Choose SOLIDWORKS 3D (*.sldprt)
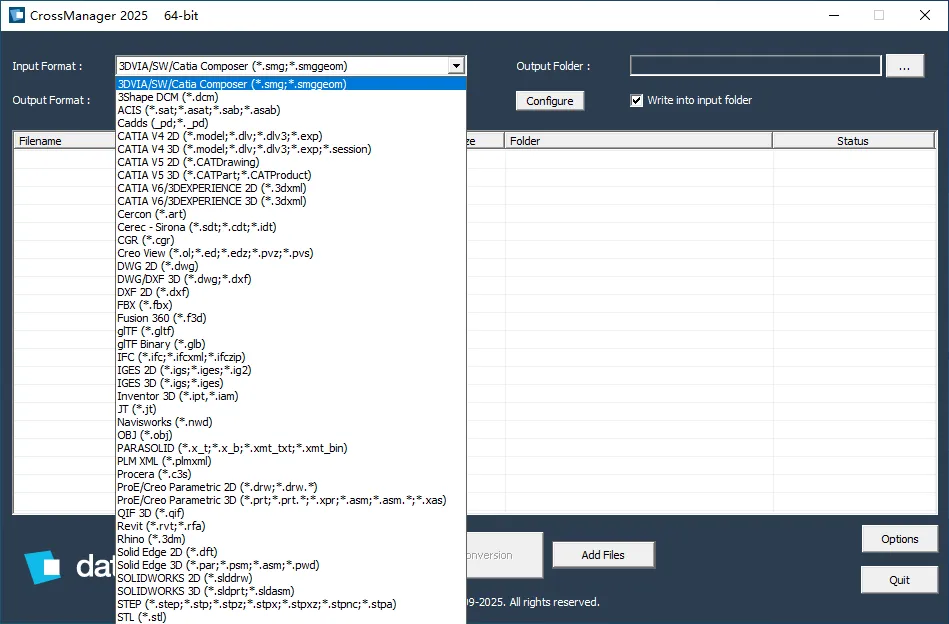This screenshot has height=624, width=949. [291, 591]
